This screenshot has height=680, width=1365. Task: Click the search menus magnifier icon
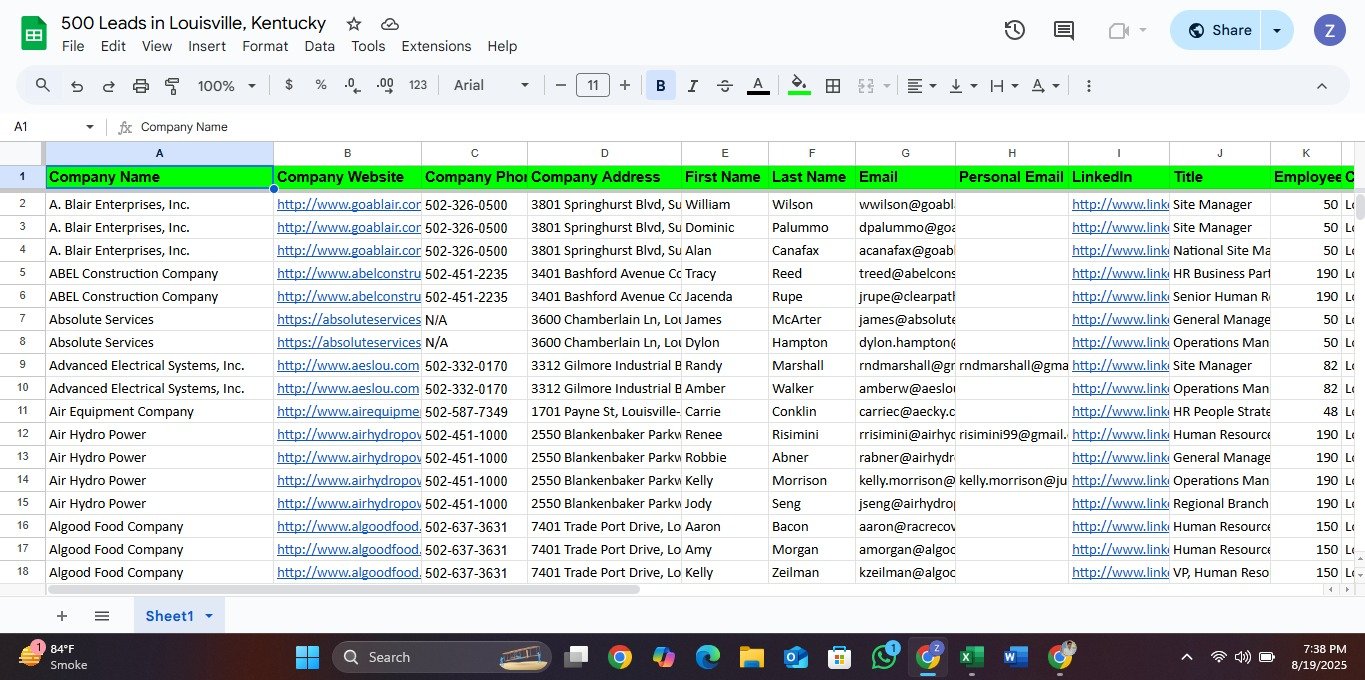[x=43, y=86]
